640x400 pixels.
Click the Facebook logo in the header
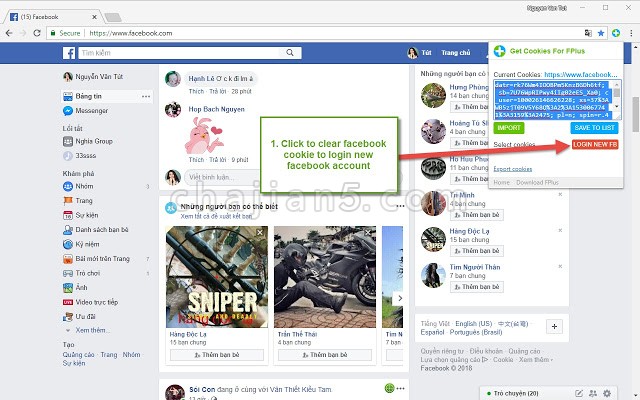pos(70,53)
